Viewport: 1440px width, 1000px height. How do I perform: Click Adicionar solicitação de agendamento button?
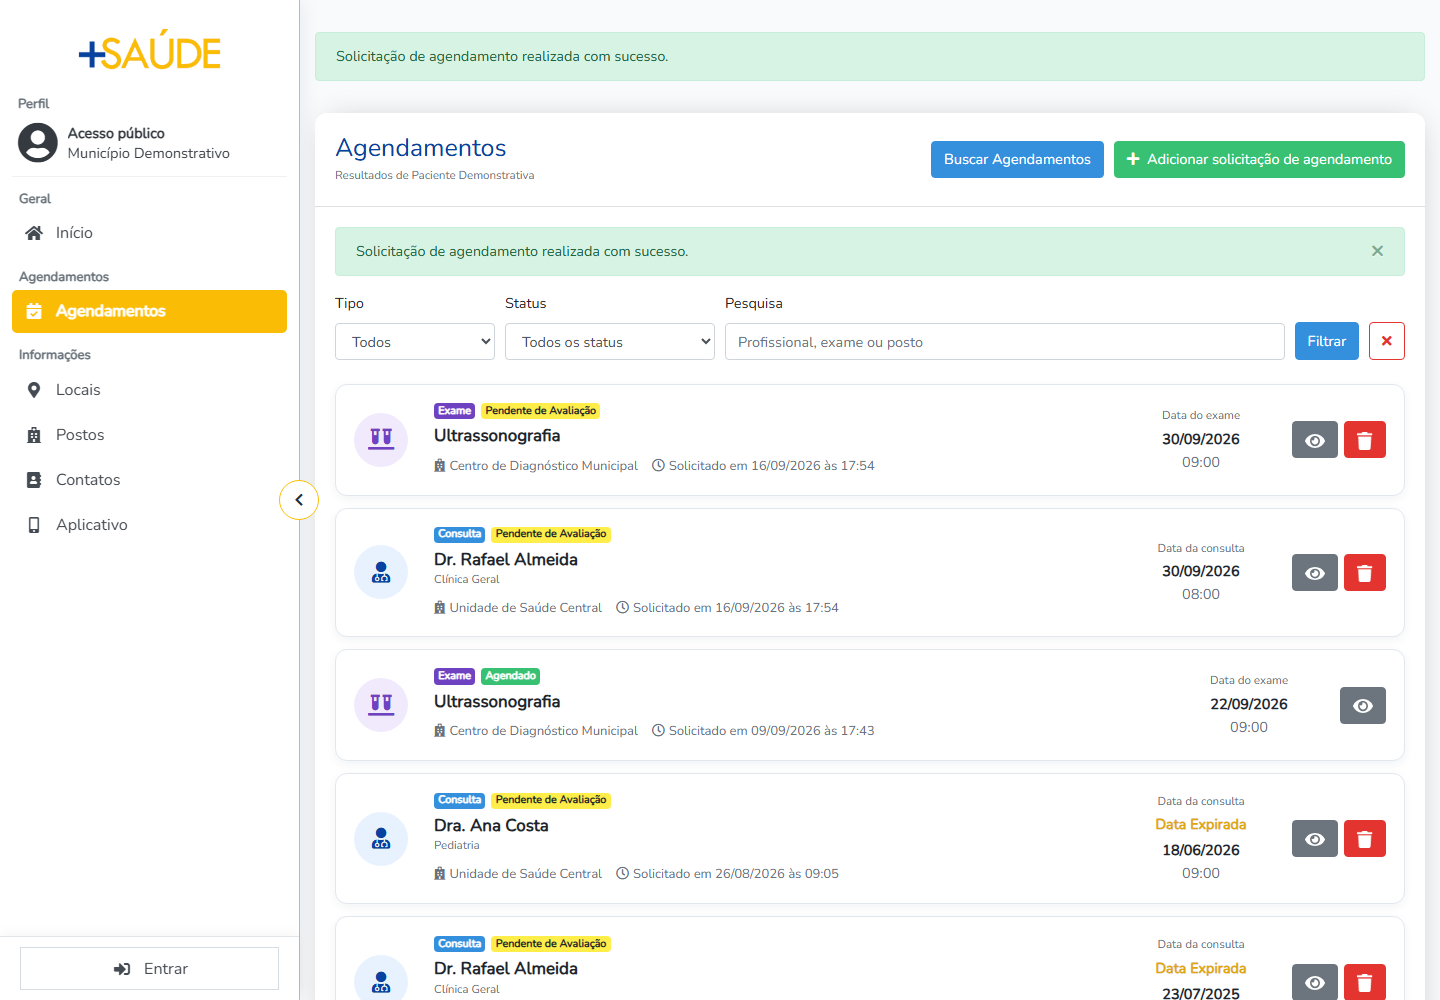1259,159
